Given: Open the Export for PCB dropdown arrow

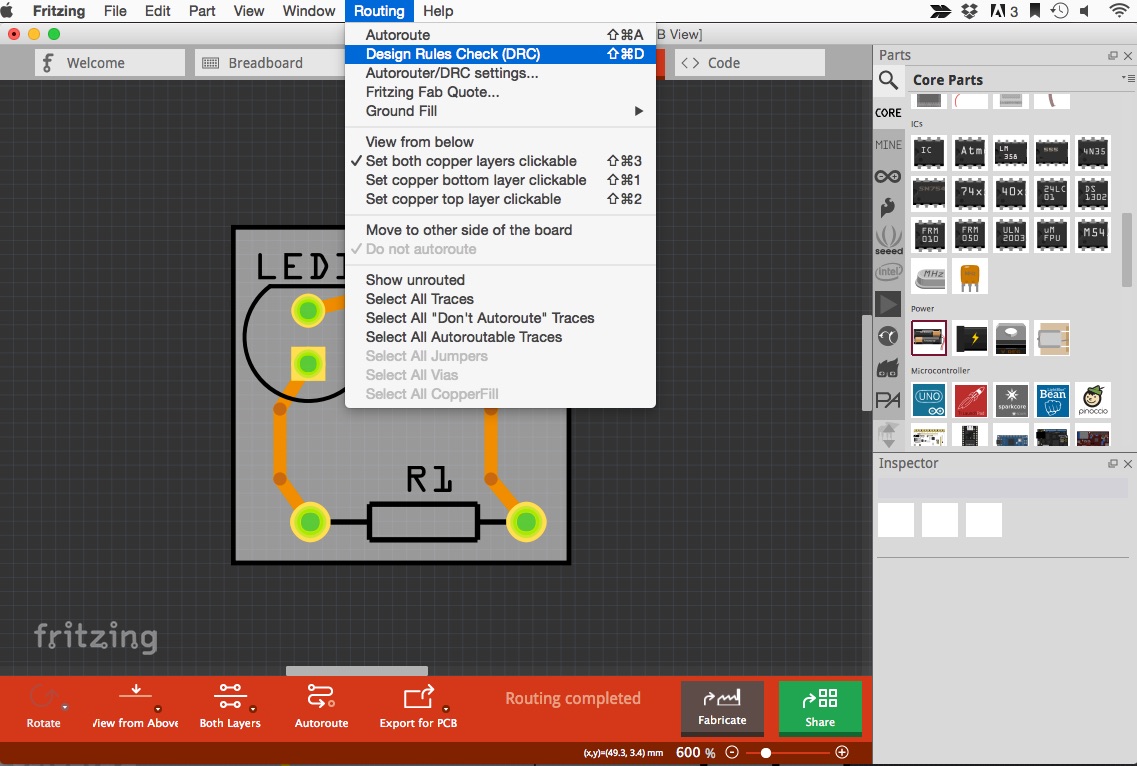Looking at the screenshot, I should tap(446, 709).
